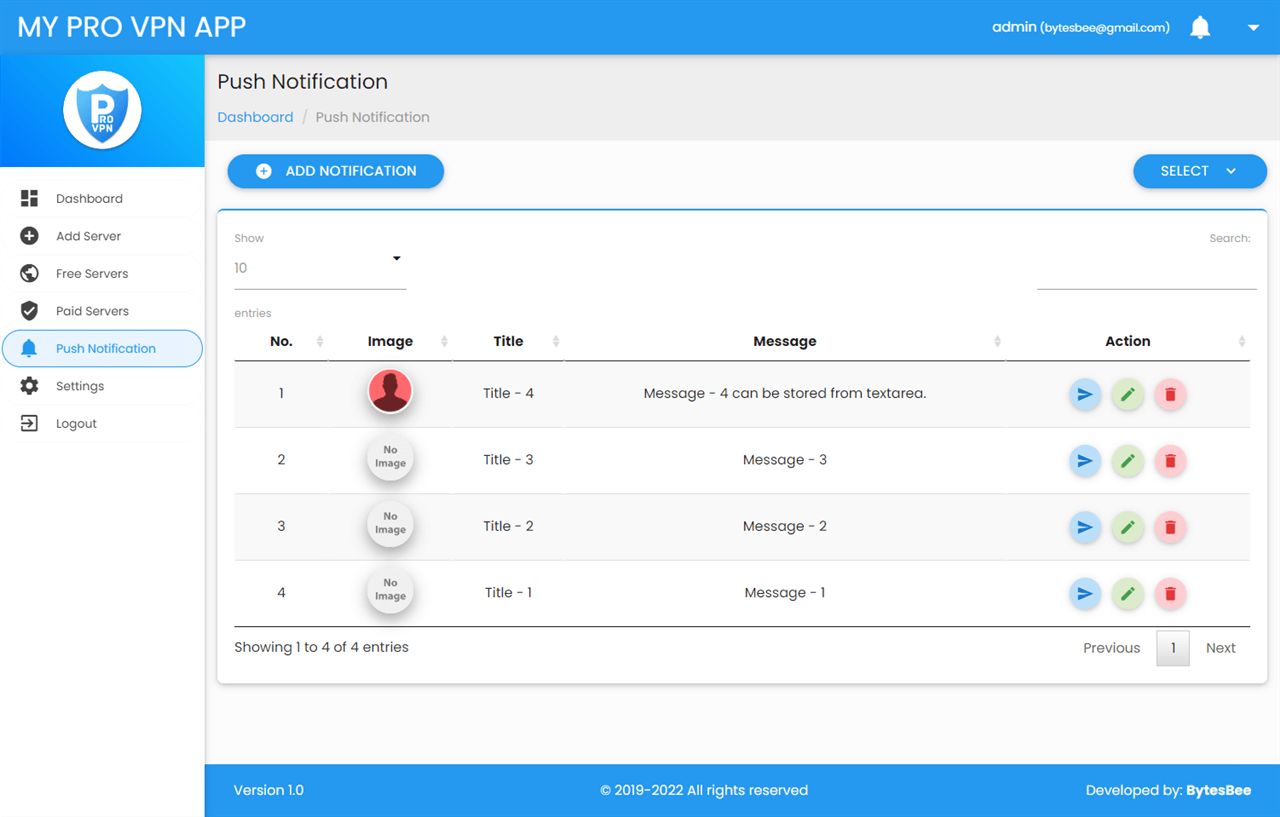The image size is (1280, 817).
Task: Select page 1 in pagination
Action: tap(1173, 648)
